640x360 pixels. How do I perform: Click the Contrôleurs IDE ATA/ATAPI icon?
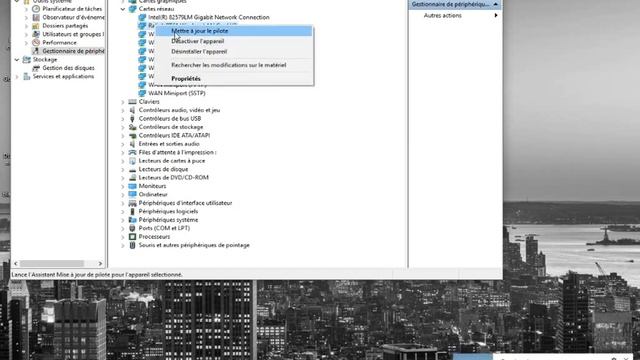tap(132, 136)
